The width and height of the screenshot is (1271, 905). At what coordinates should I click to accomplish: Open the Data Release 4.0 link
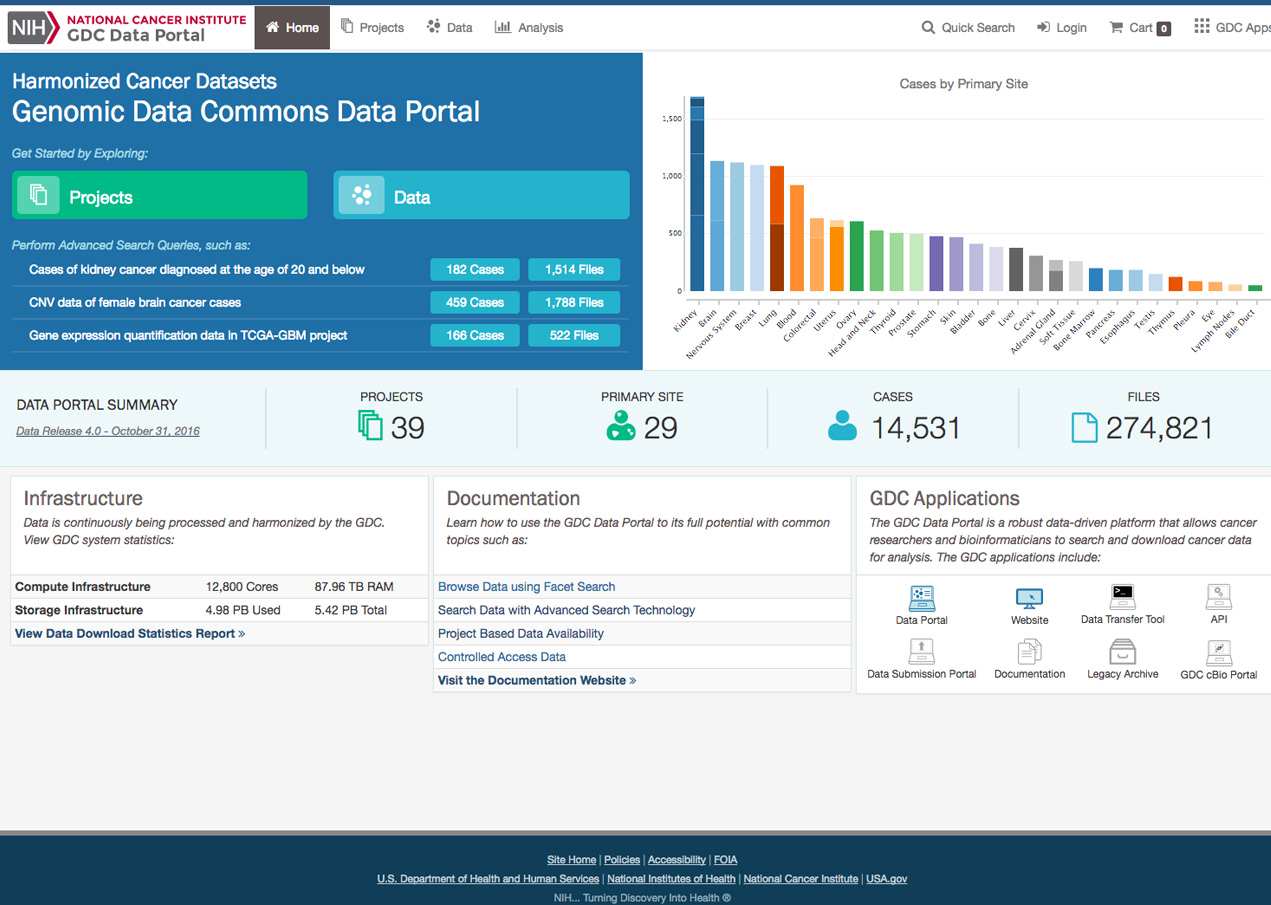coord(108,431)
